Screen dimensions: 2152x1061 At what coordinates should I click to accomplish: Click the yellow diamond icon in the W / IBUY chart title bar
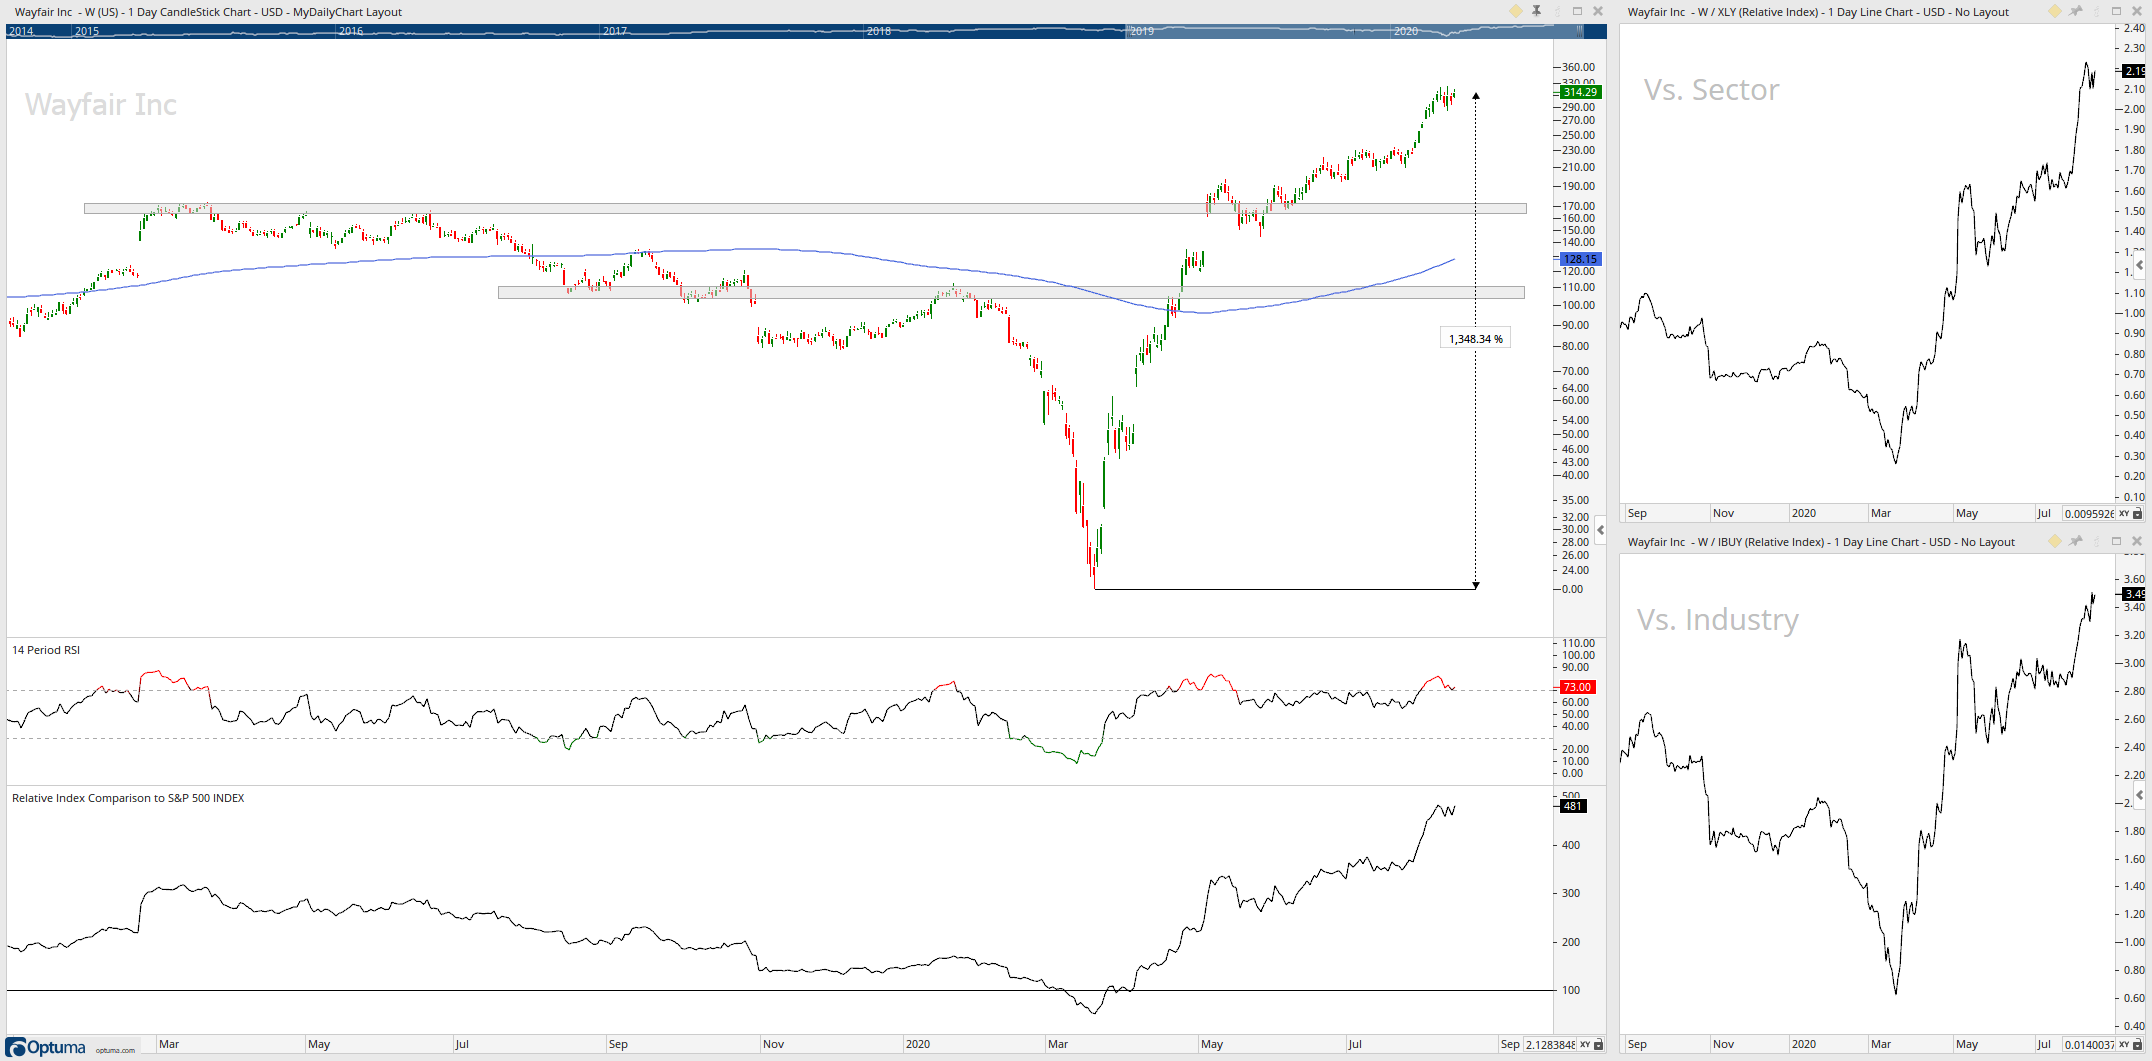pos(2055,541)
